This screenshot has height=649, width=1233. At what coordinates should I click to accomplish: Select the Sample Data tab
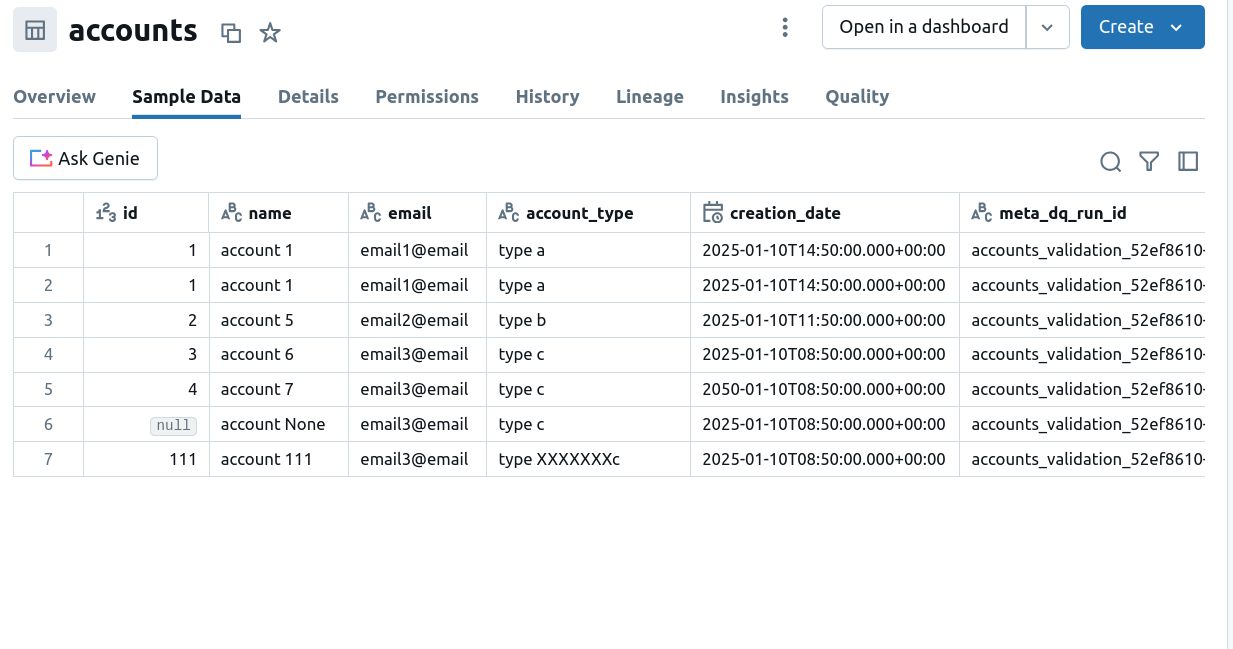coord(187,97)
